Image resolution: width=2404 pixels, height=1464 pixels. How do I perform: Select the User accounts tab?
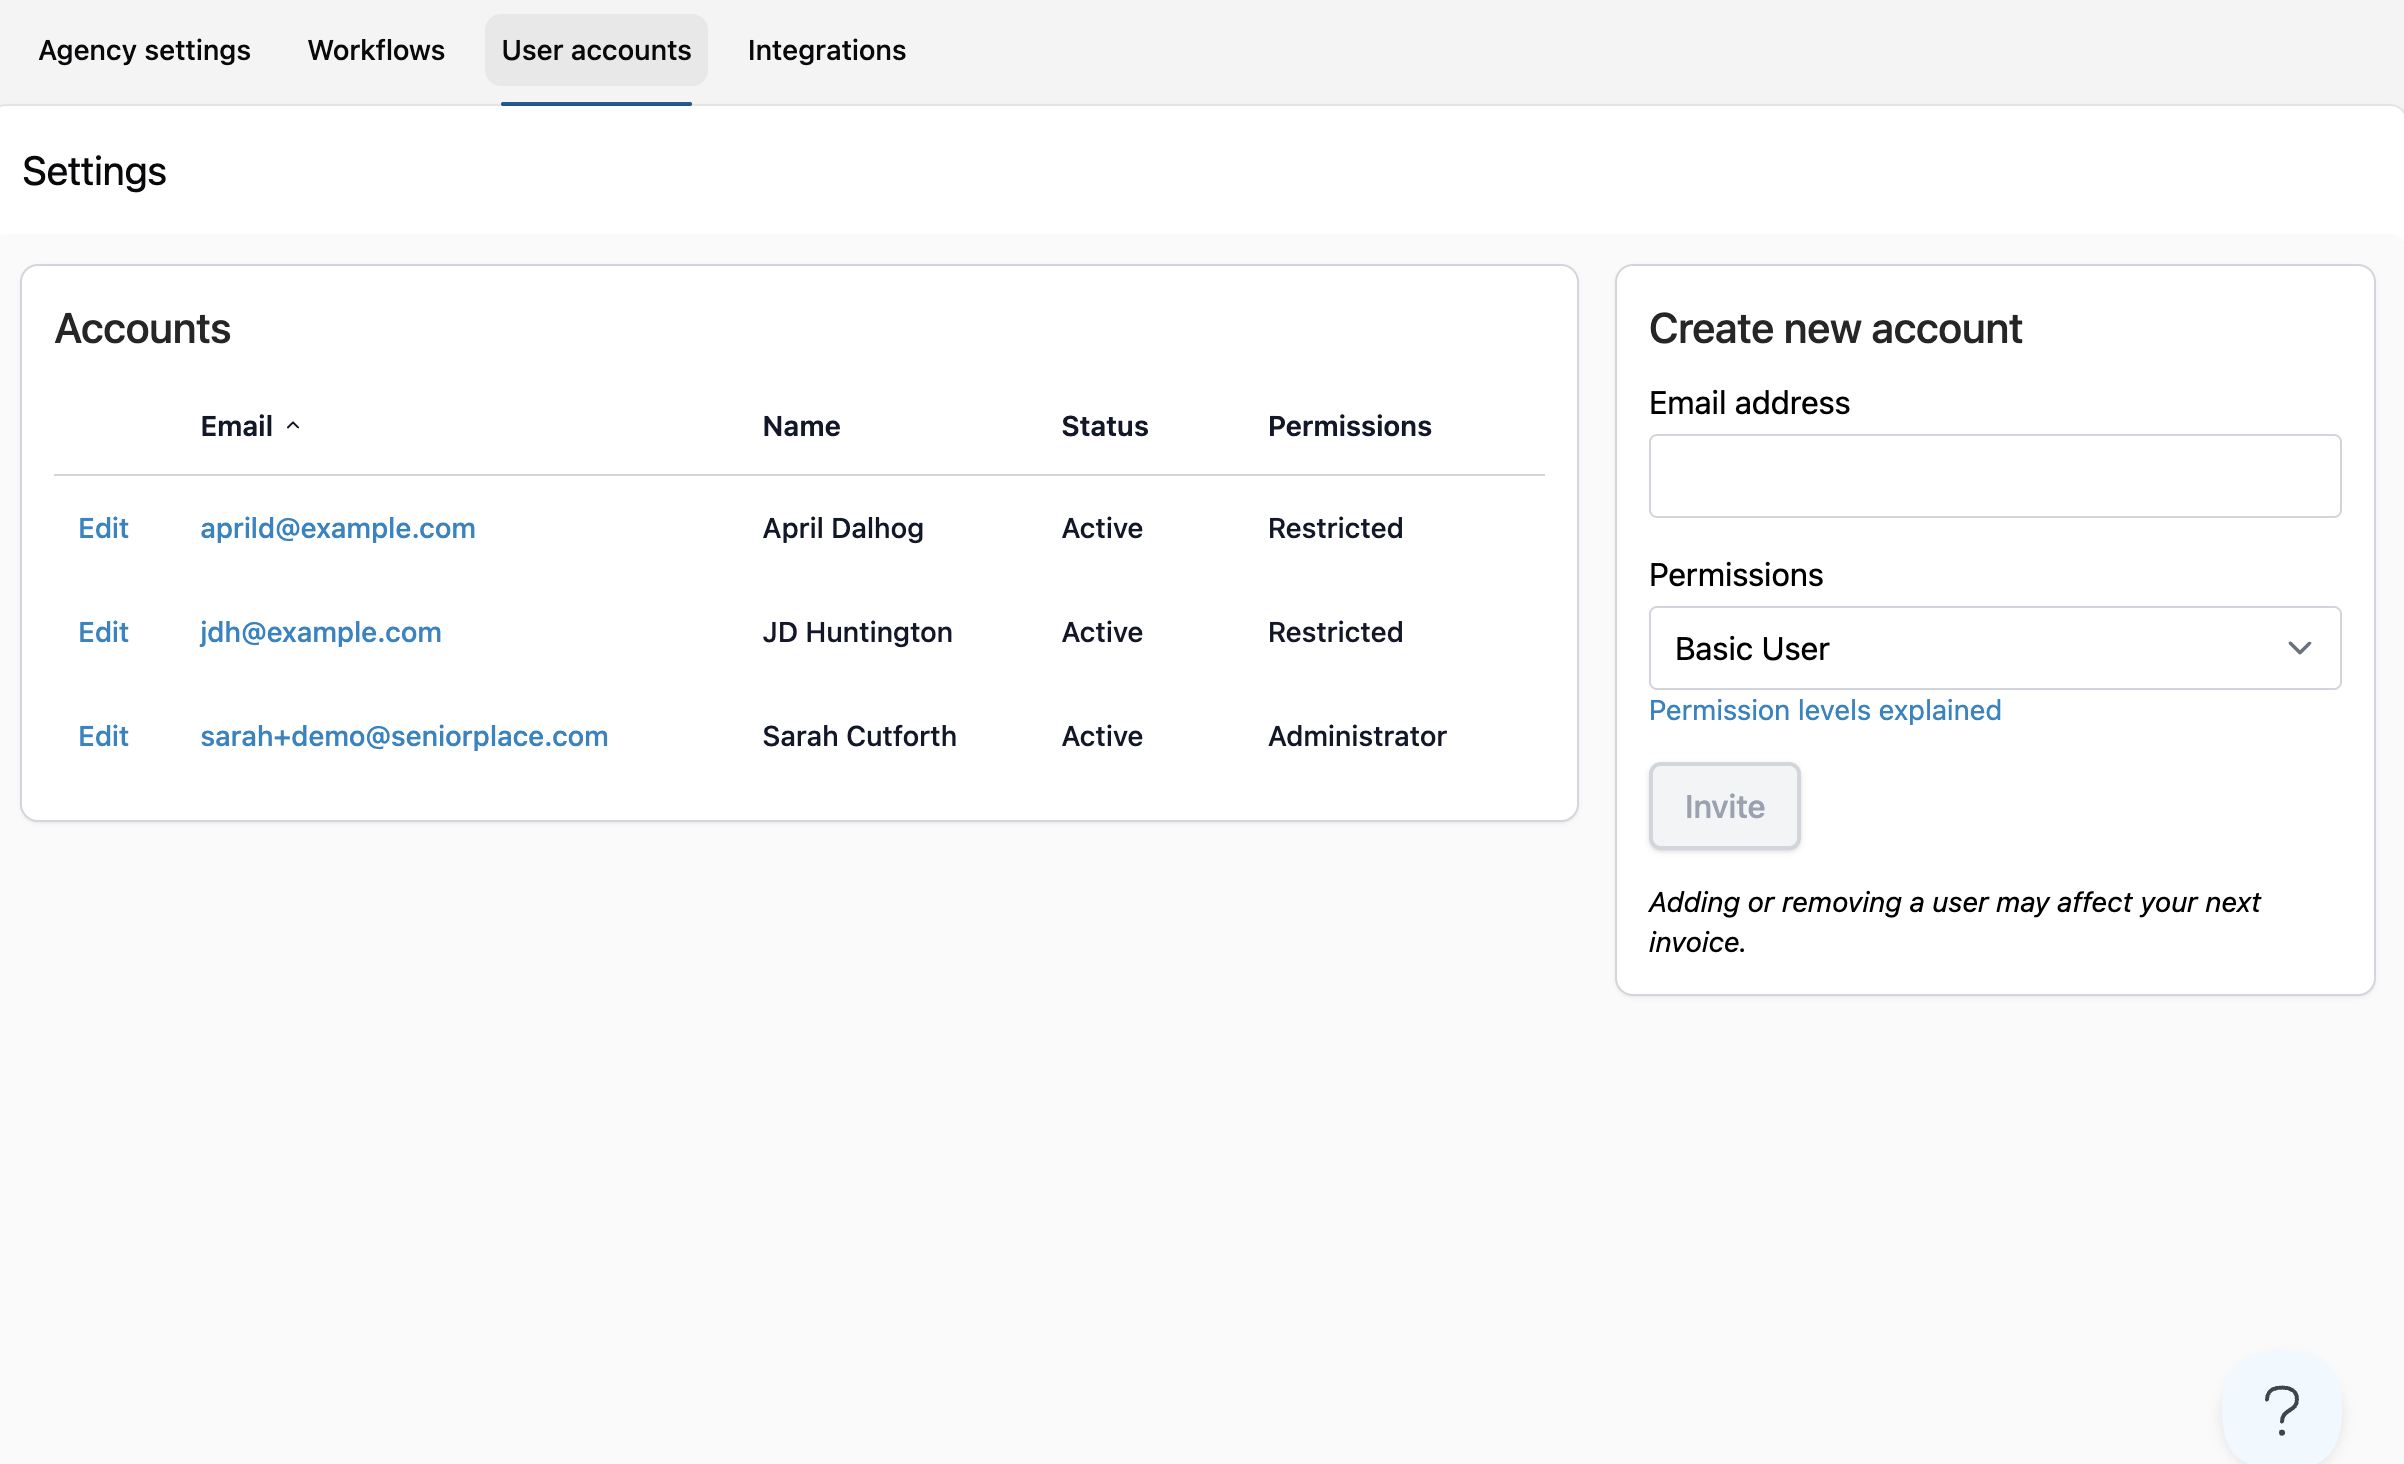[x=596, y=50]
